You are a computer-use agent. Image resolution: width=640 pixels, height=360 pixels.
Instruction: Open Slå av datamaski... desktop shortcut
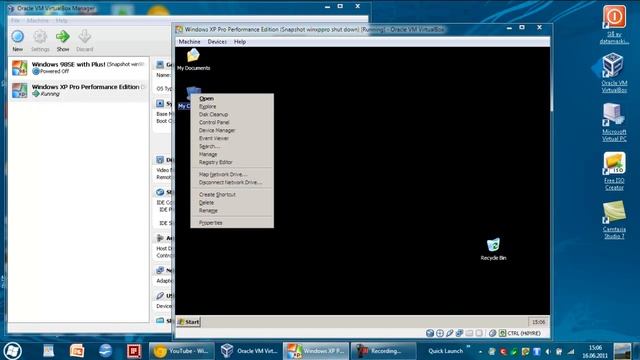tap(614, 24)
